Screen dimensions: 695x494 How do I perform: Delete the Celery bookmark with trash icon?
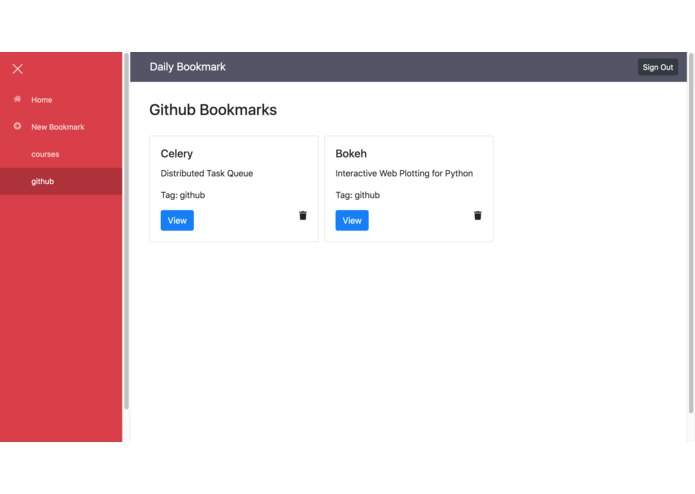[303, 215]
